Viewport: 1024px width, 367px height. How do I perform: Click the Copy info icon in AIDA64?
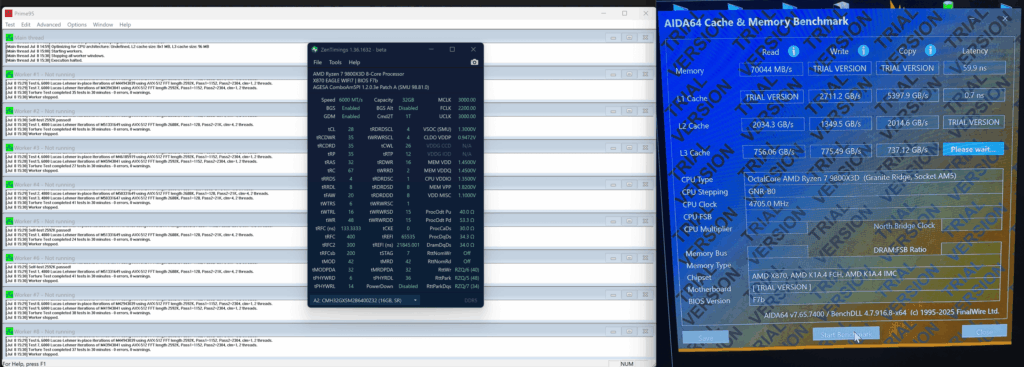coord(930,50)
